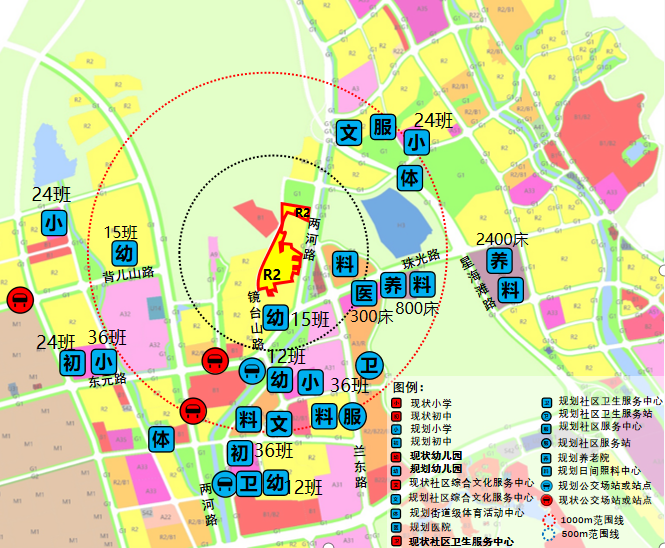The width and height of the screenshot is (665, 548).
Task: Select the 医 hospital icon labeled 300床
Action: (x=365, y=294)
